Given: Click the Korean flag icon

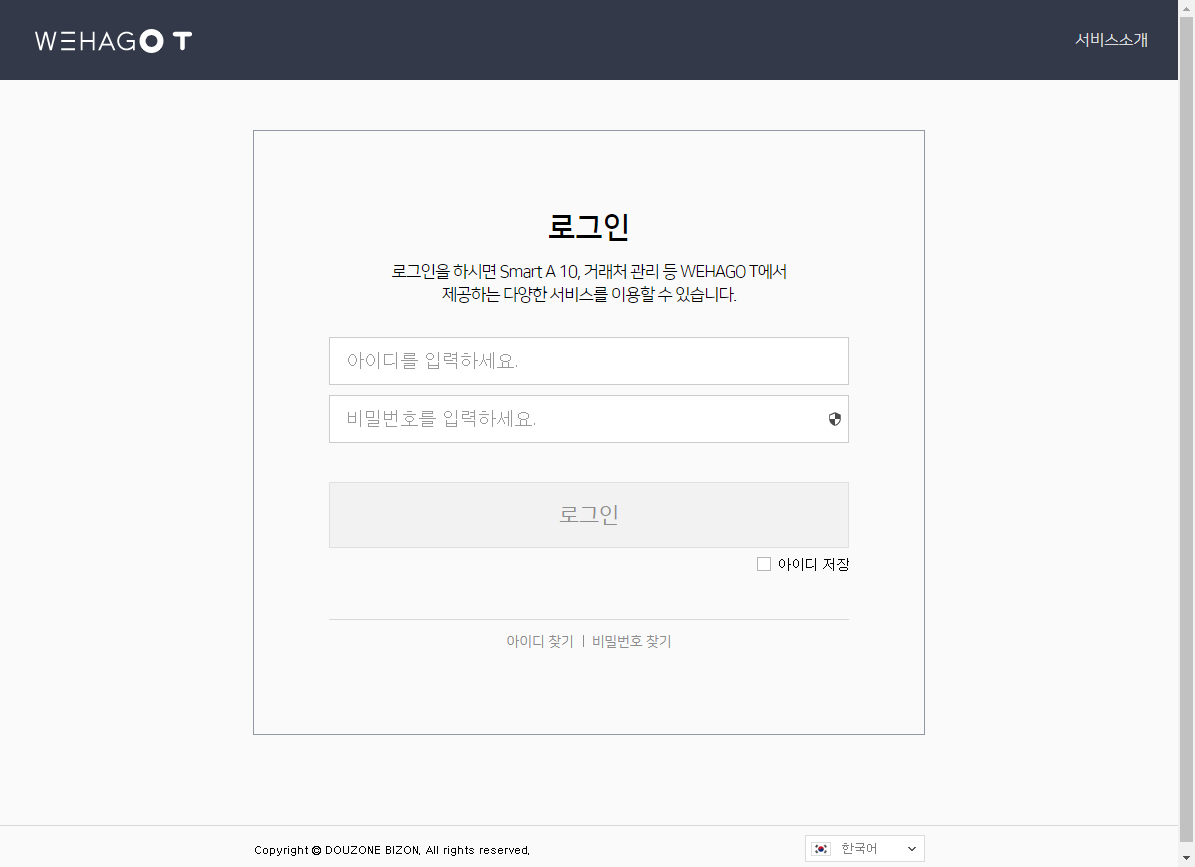Looking at the screenshot, I should click(x=821, y=849).
